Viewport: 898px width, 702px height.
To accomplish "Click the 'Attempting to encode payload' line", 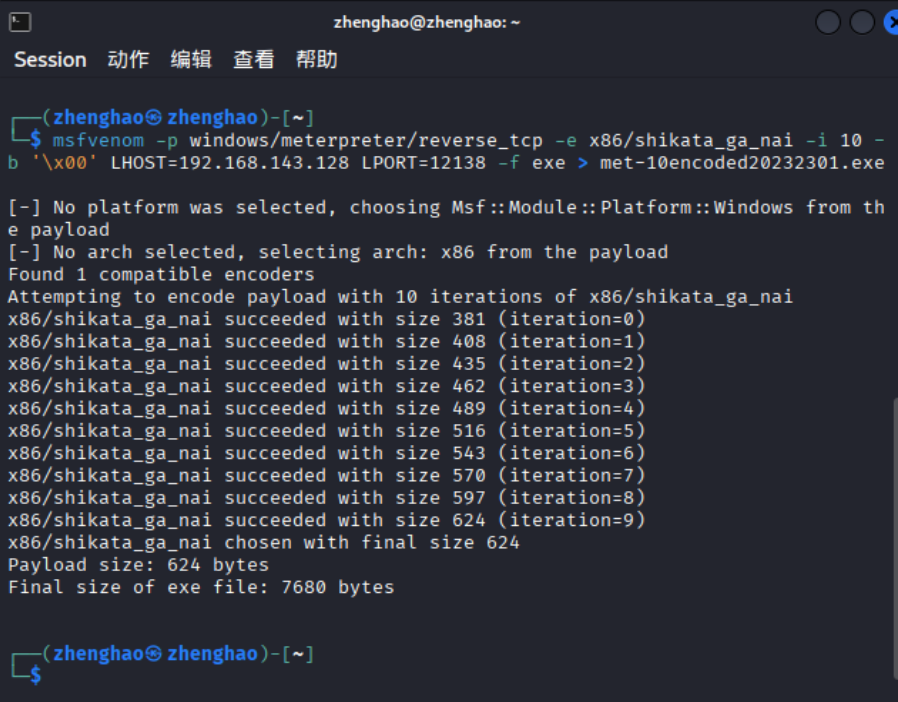I will pyautogui.click(x=400, y=297).
